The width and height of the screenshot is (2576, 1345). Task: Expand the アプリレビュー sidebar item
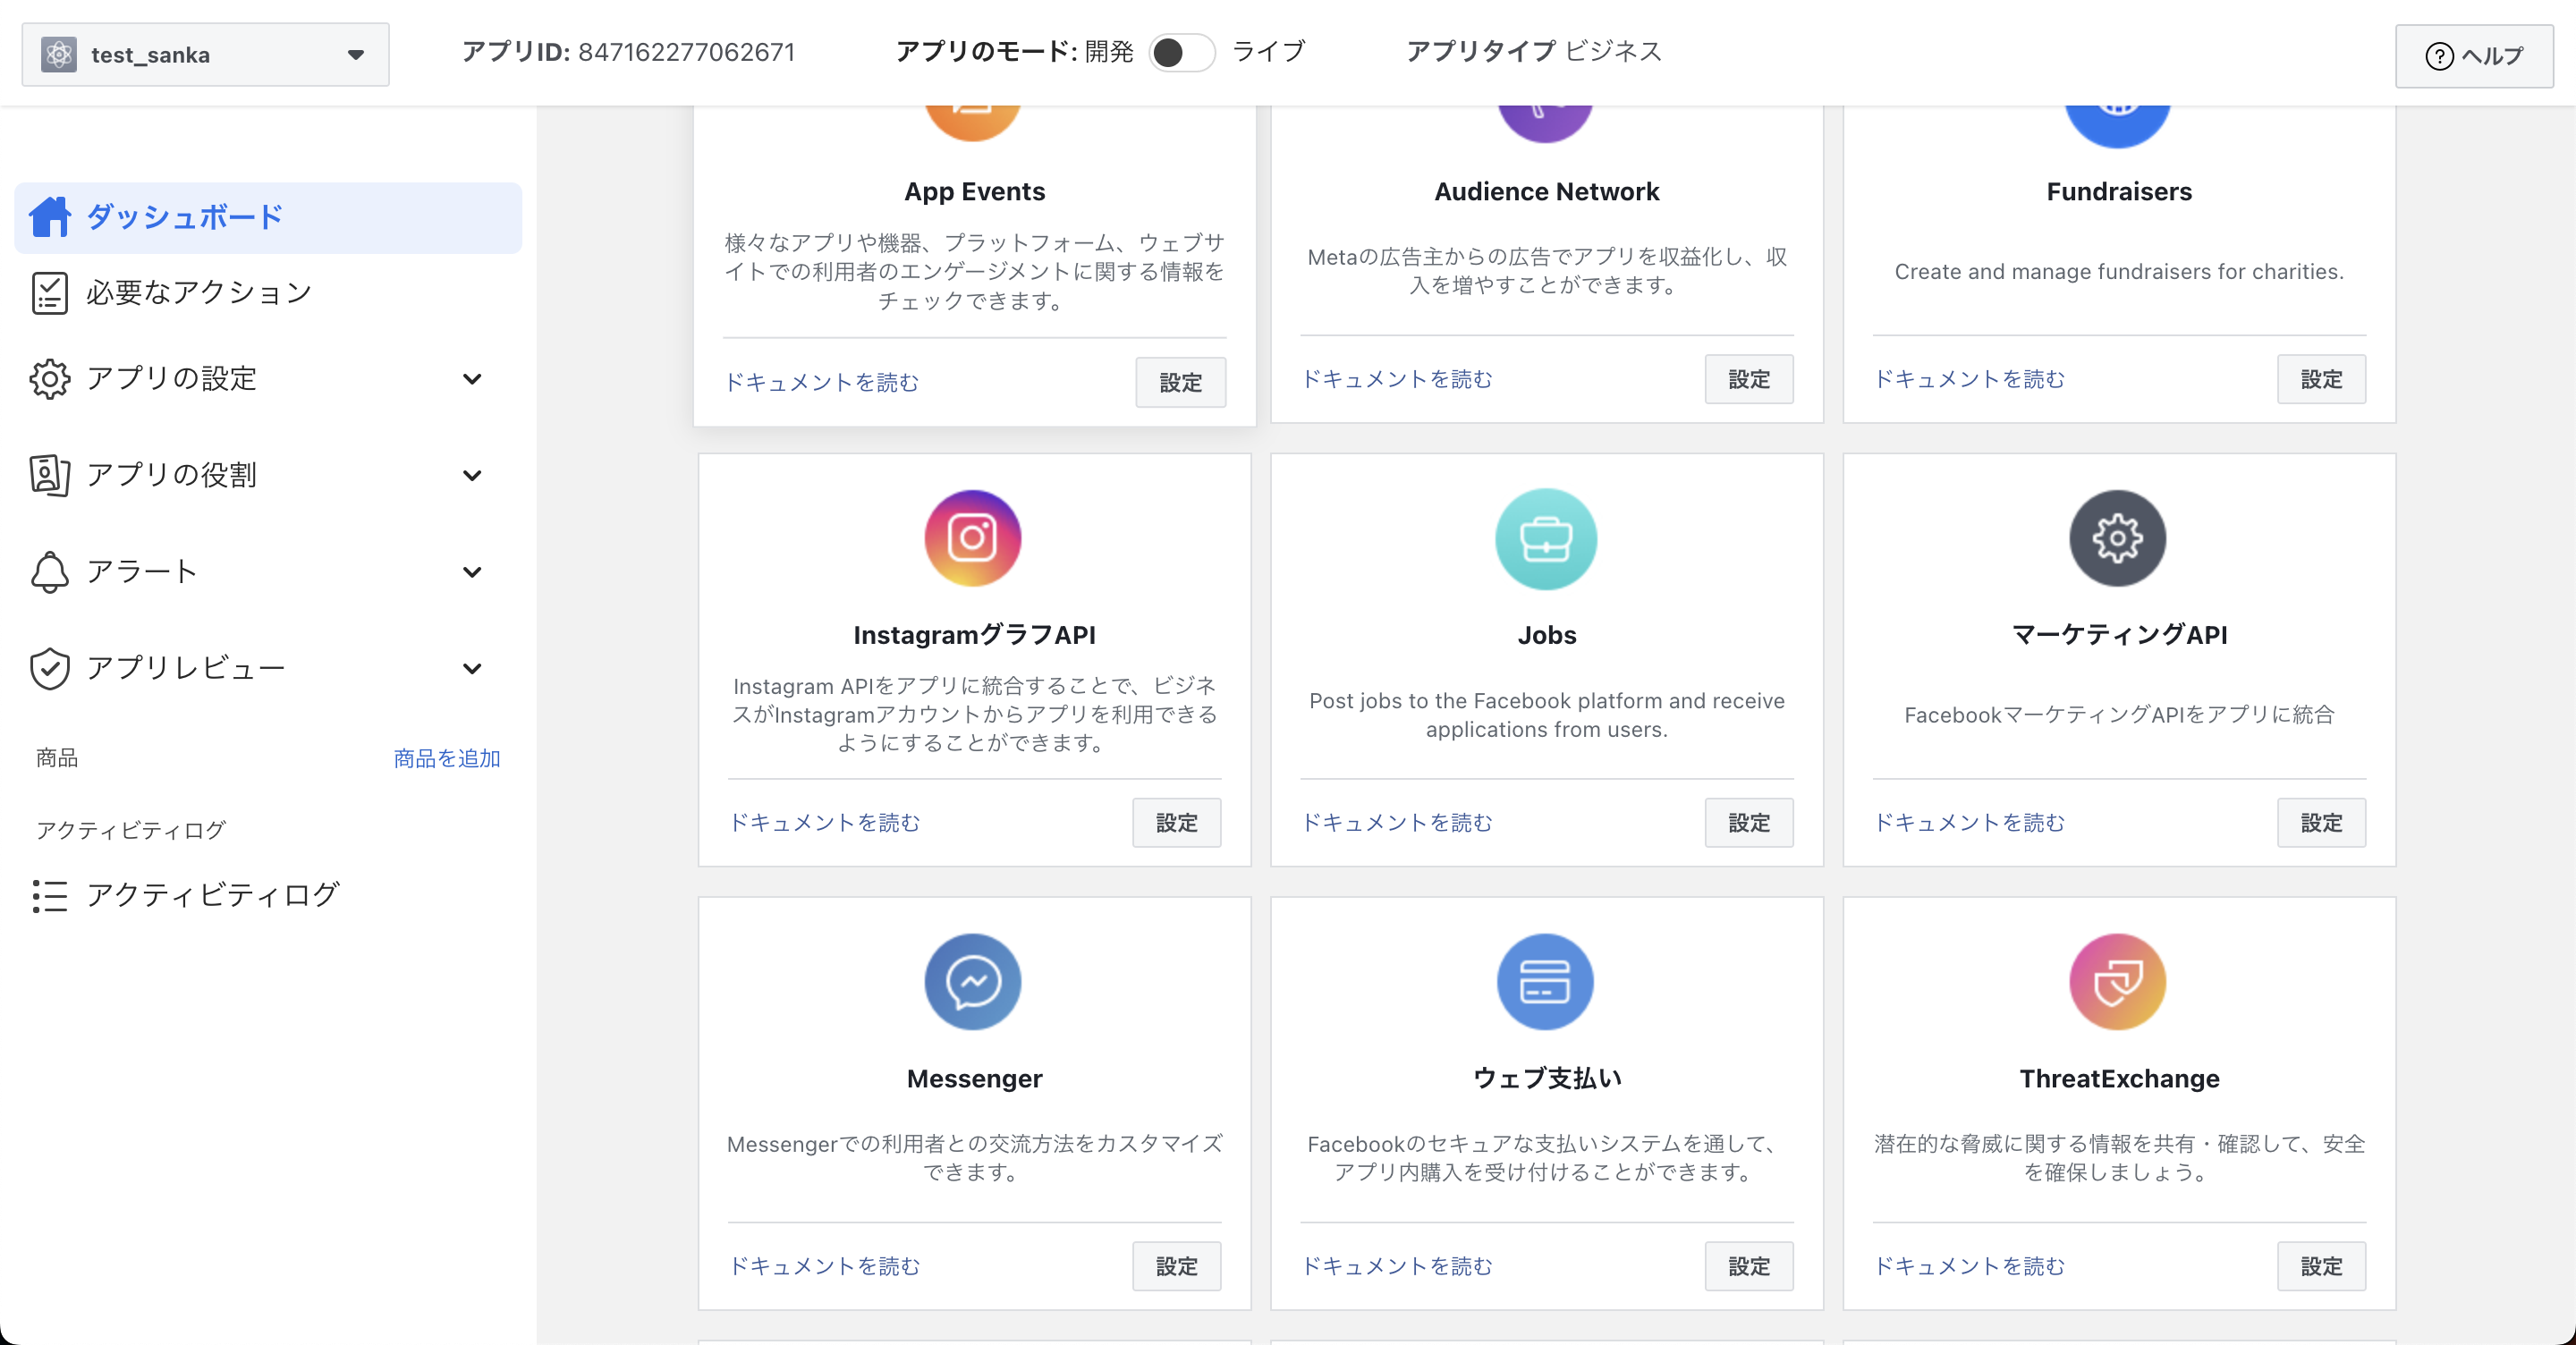click(x=472, y=668)
